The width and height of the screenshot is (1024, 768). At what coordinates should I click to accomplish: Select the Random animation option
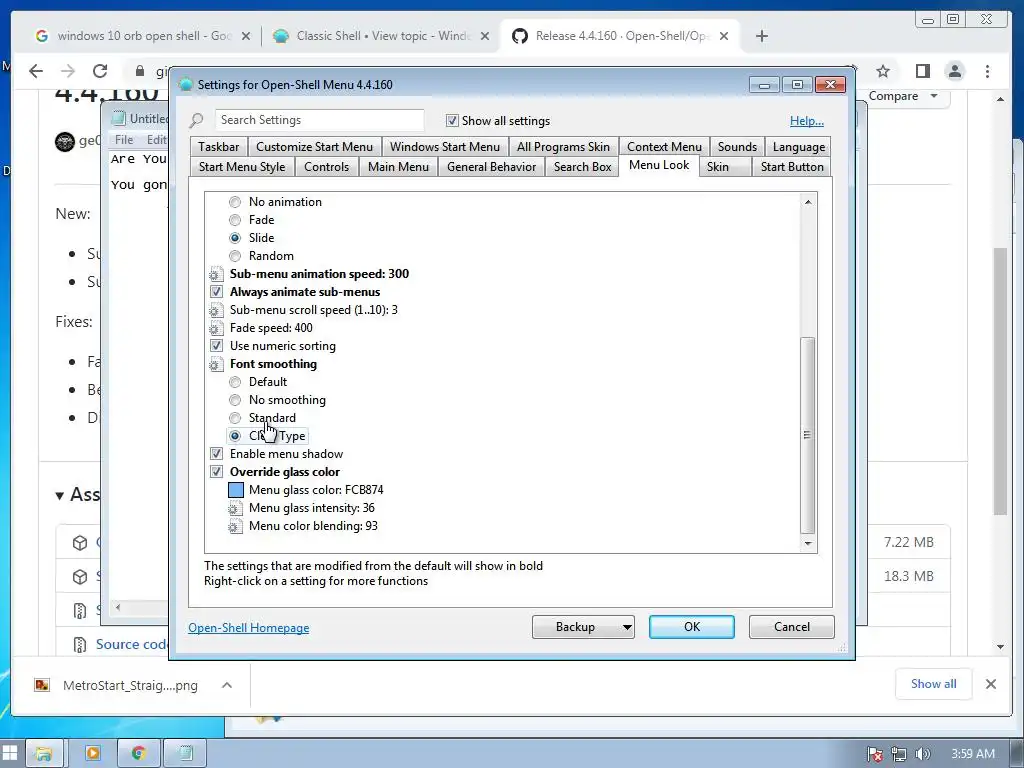235,256
